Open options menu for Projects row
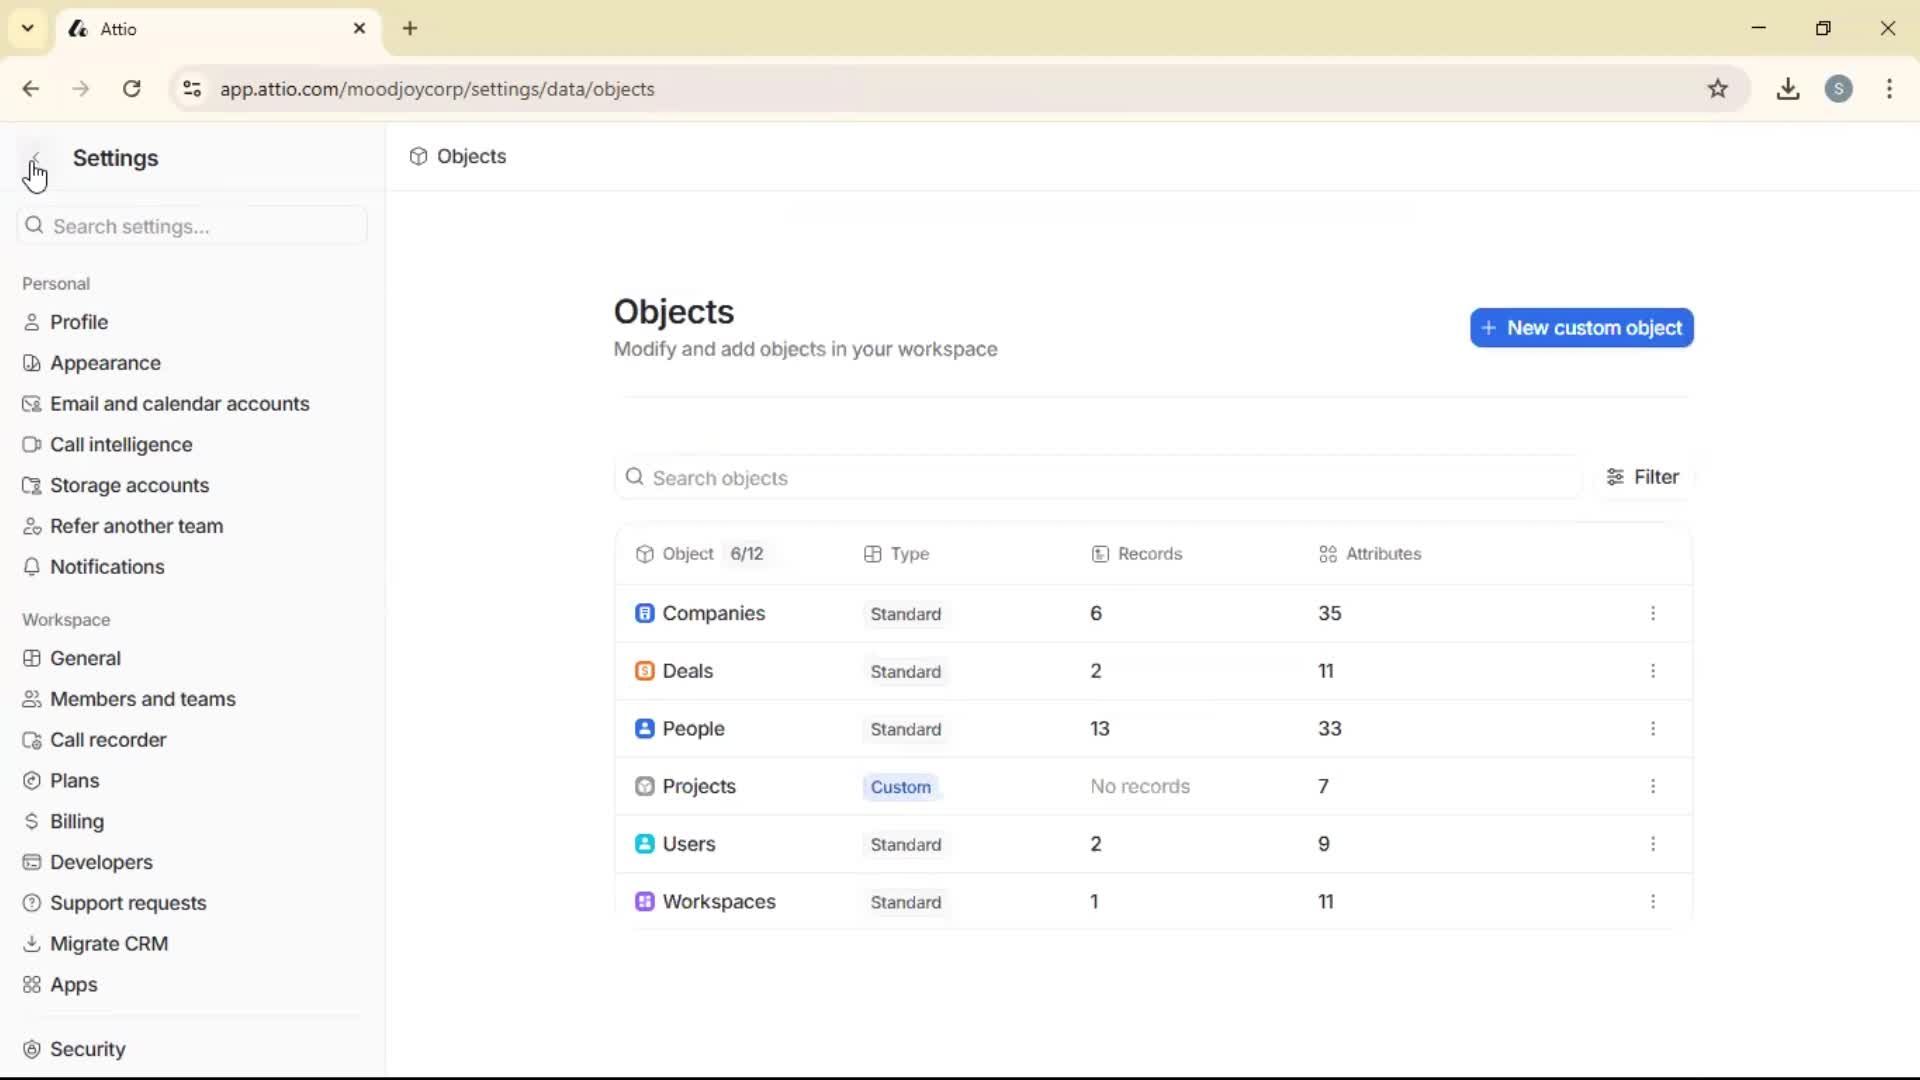 pos(1654,787)
